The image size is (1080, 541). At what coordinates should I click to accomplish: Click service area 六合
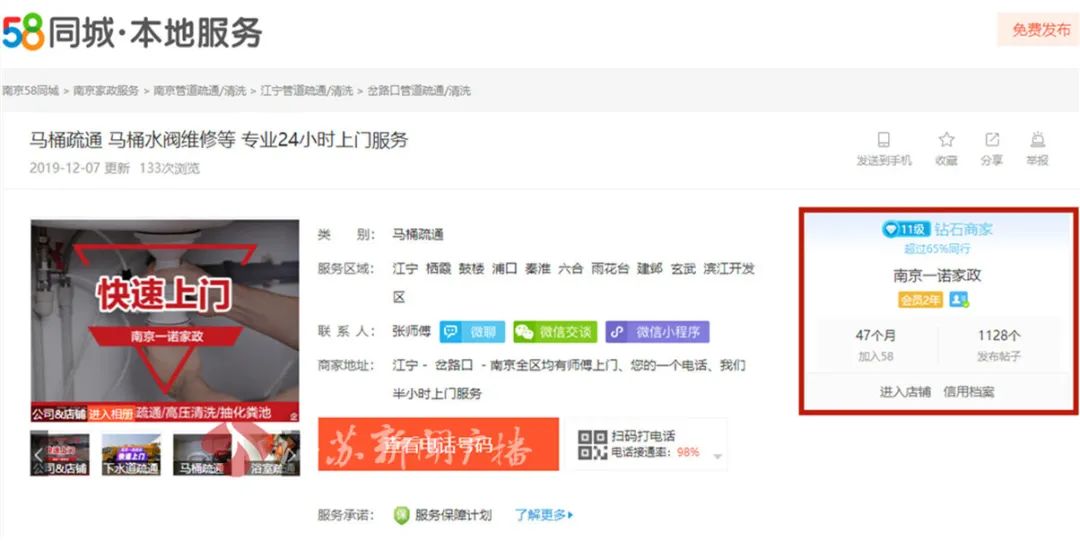click(571, 269)
